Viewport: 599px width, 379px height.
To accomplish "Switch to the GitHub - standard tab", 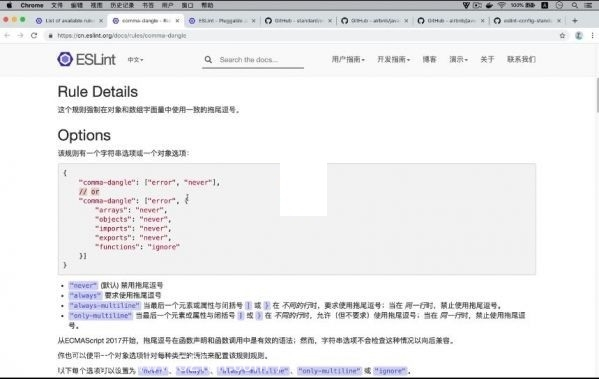I will coord(298,21).
